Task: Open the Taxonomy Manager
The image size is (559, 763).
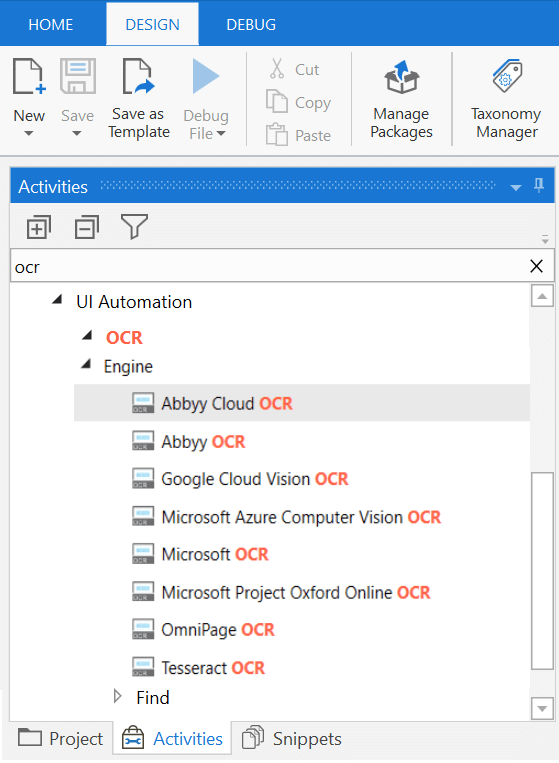Action: click(506, 100)
